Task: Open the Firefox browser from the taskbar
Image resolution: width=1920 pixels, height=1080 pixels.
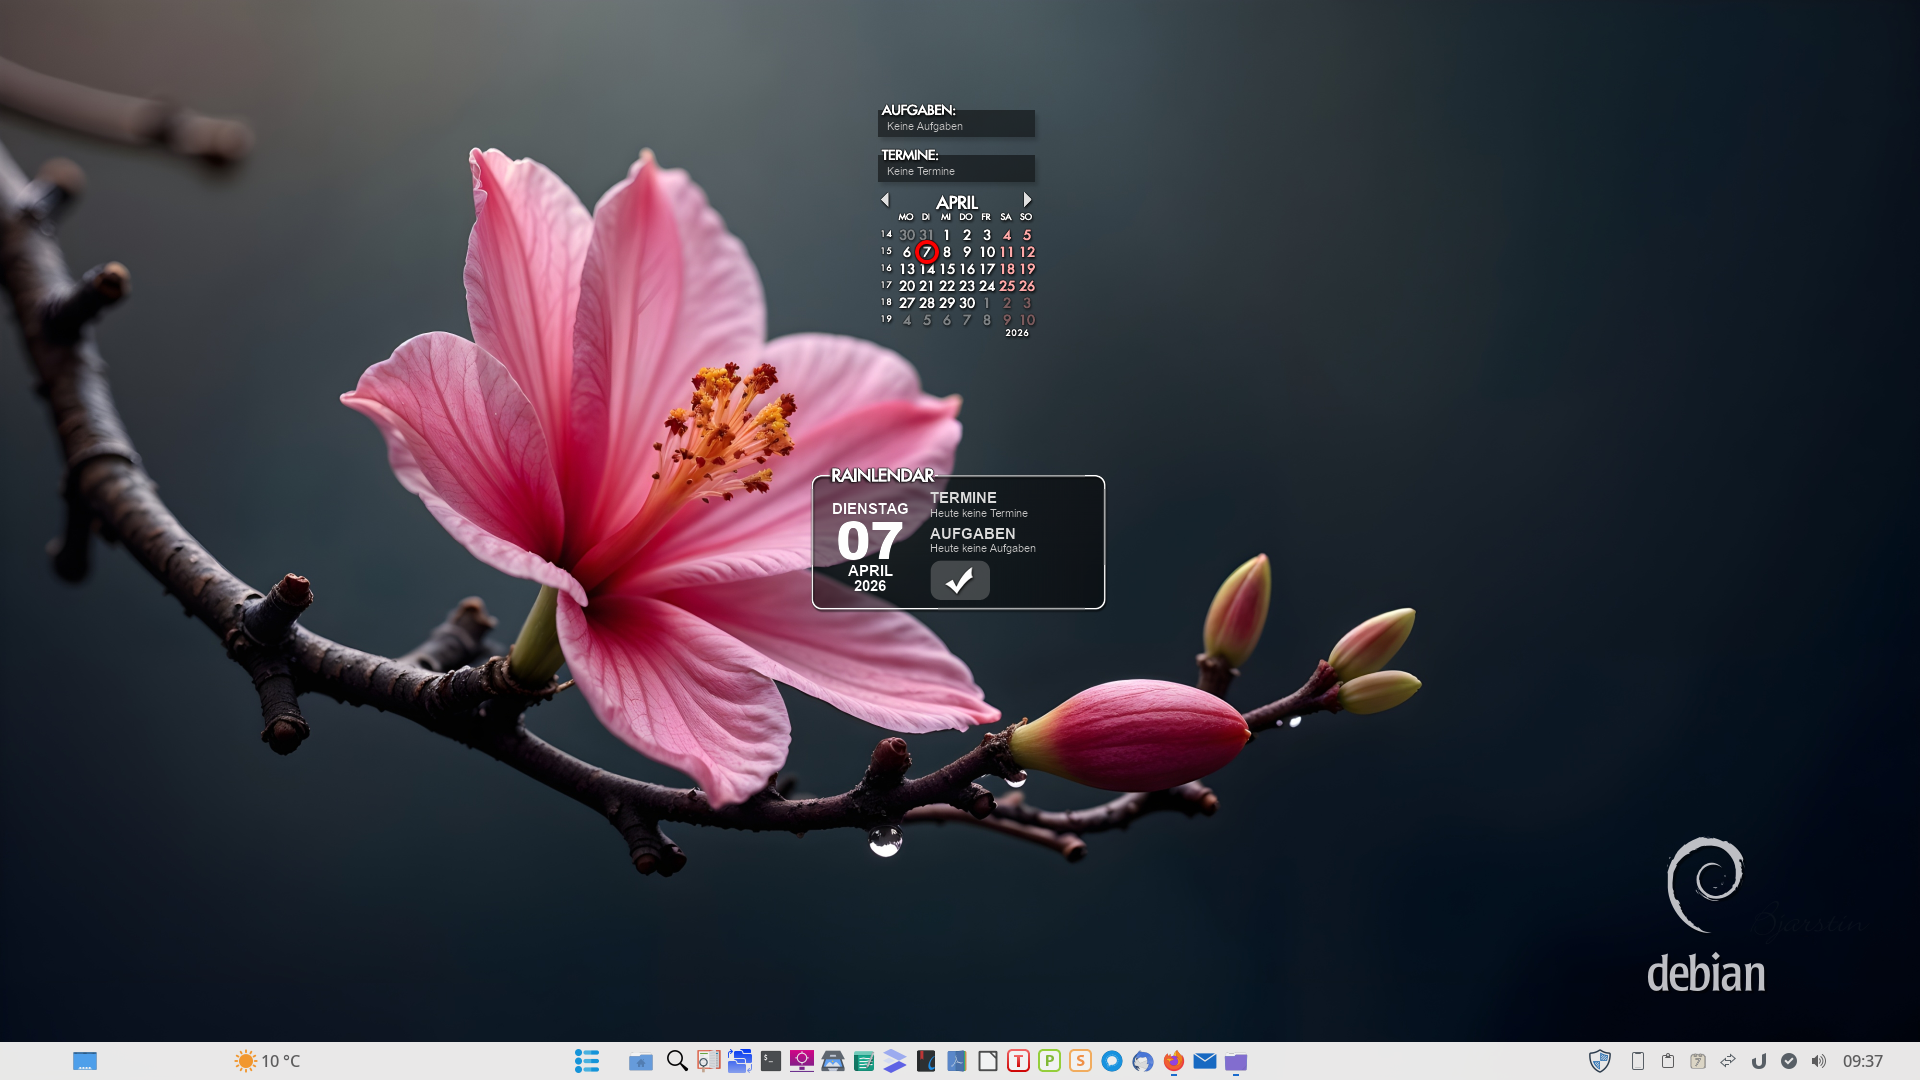Action: pos(1174,1061)
